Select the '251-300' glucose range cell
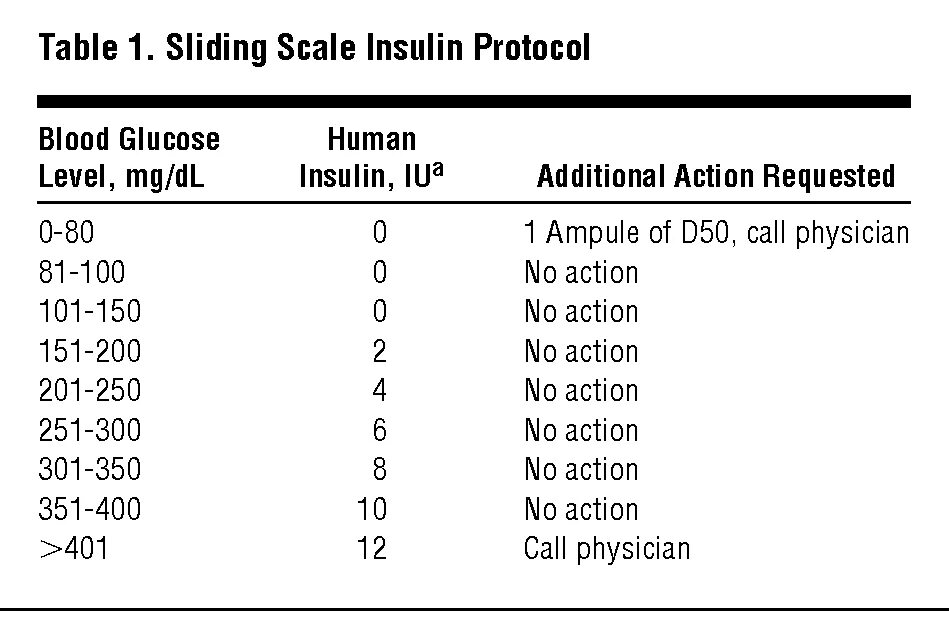Image resolution: width=949 pixels, height=630 pixels. pyautogui.click(x=90, y=430)
